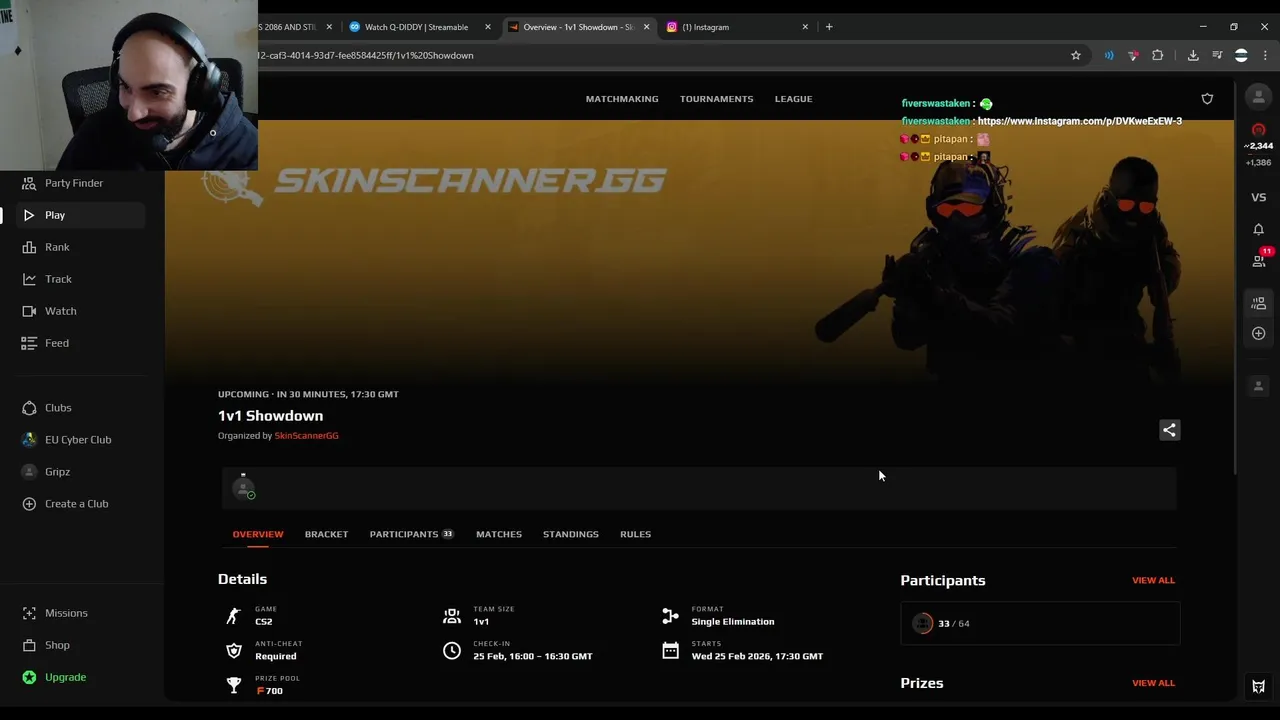Open the media controls icon in browser toolbar

coord(1217,56)
